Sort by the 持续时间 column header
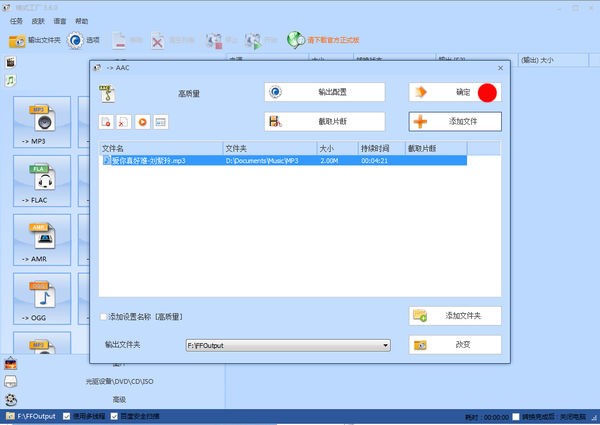Viewport: 600px width, 425px height. pyautogui.click(x=382, y=148)
